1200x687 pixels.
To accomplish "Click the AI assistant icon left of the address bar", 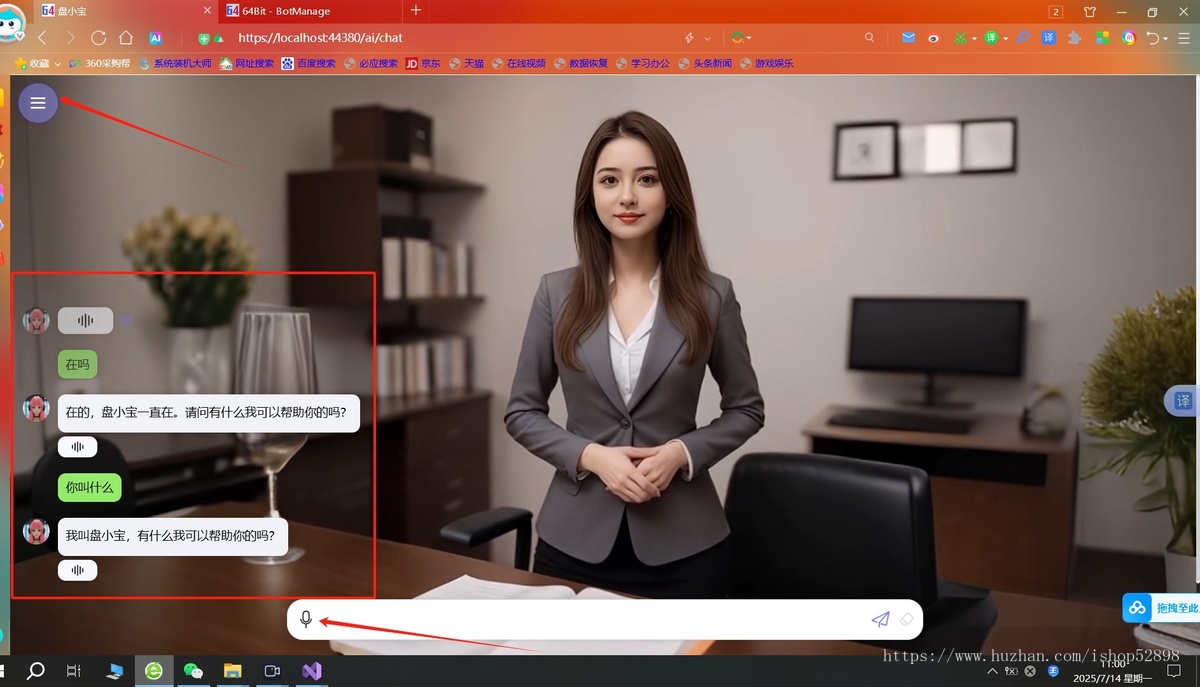I will click(155, 38).
